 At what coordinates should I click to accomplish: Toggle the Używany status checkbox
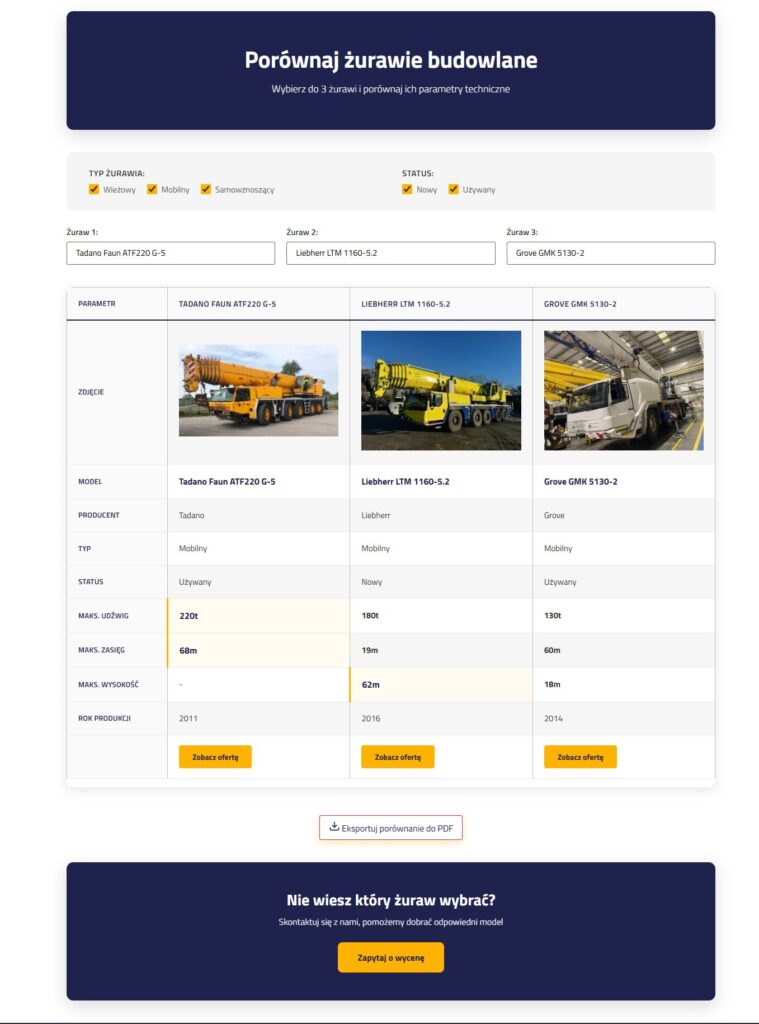tap(453, 189)
